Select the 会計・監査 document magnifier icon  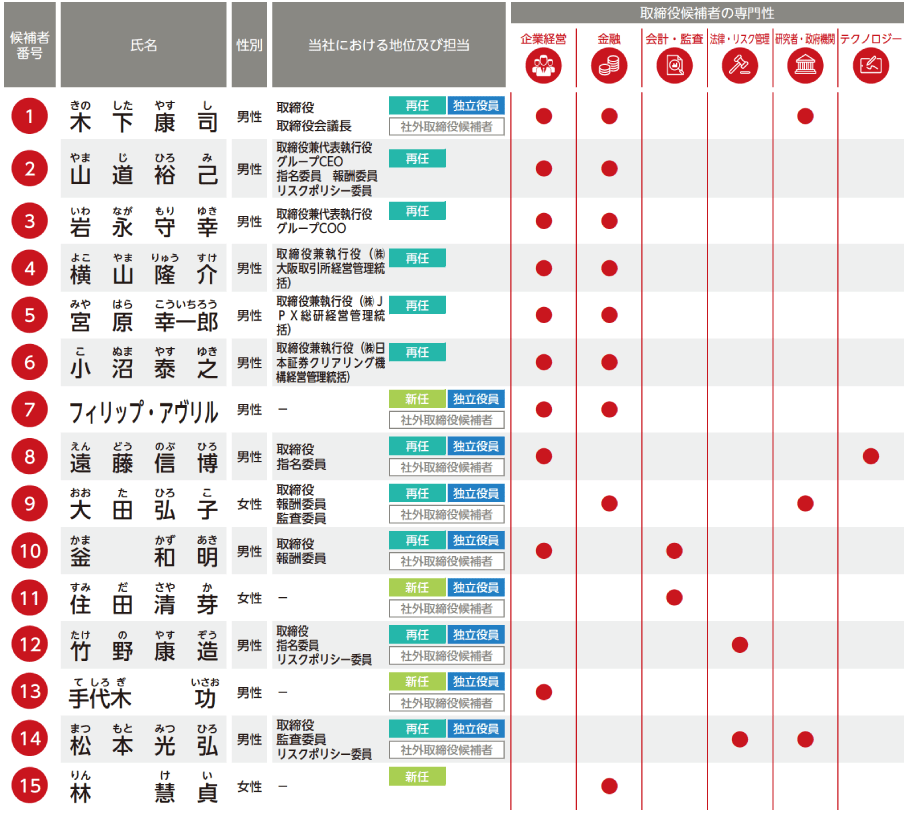coord(674,66)
